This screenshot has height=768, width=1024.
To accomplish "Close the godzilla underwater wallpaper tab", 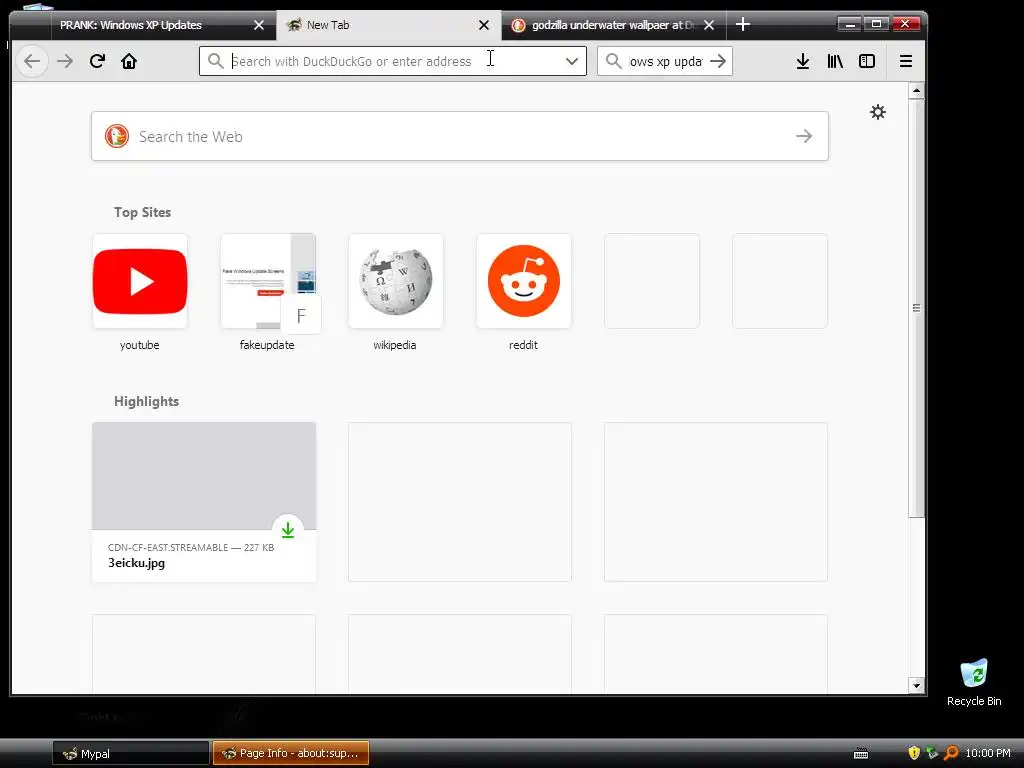I will point(709,25).
